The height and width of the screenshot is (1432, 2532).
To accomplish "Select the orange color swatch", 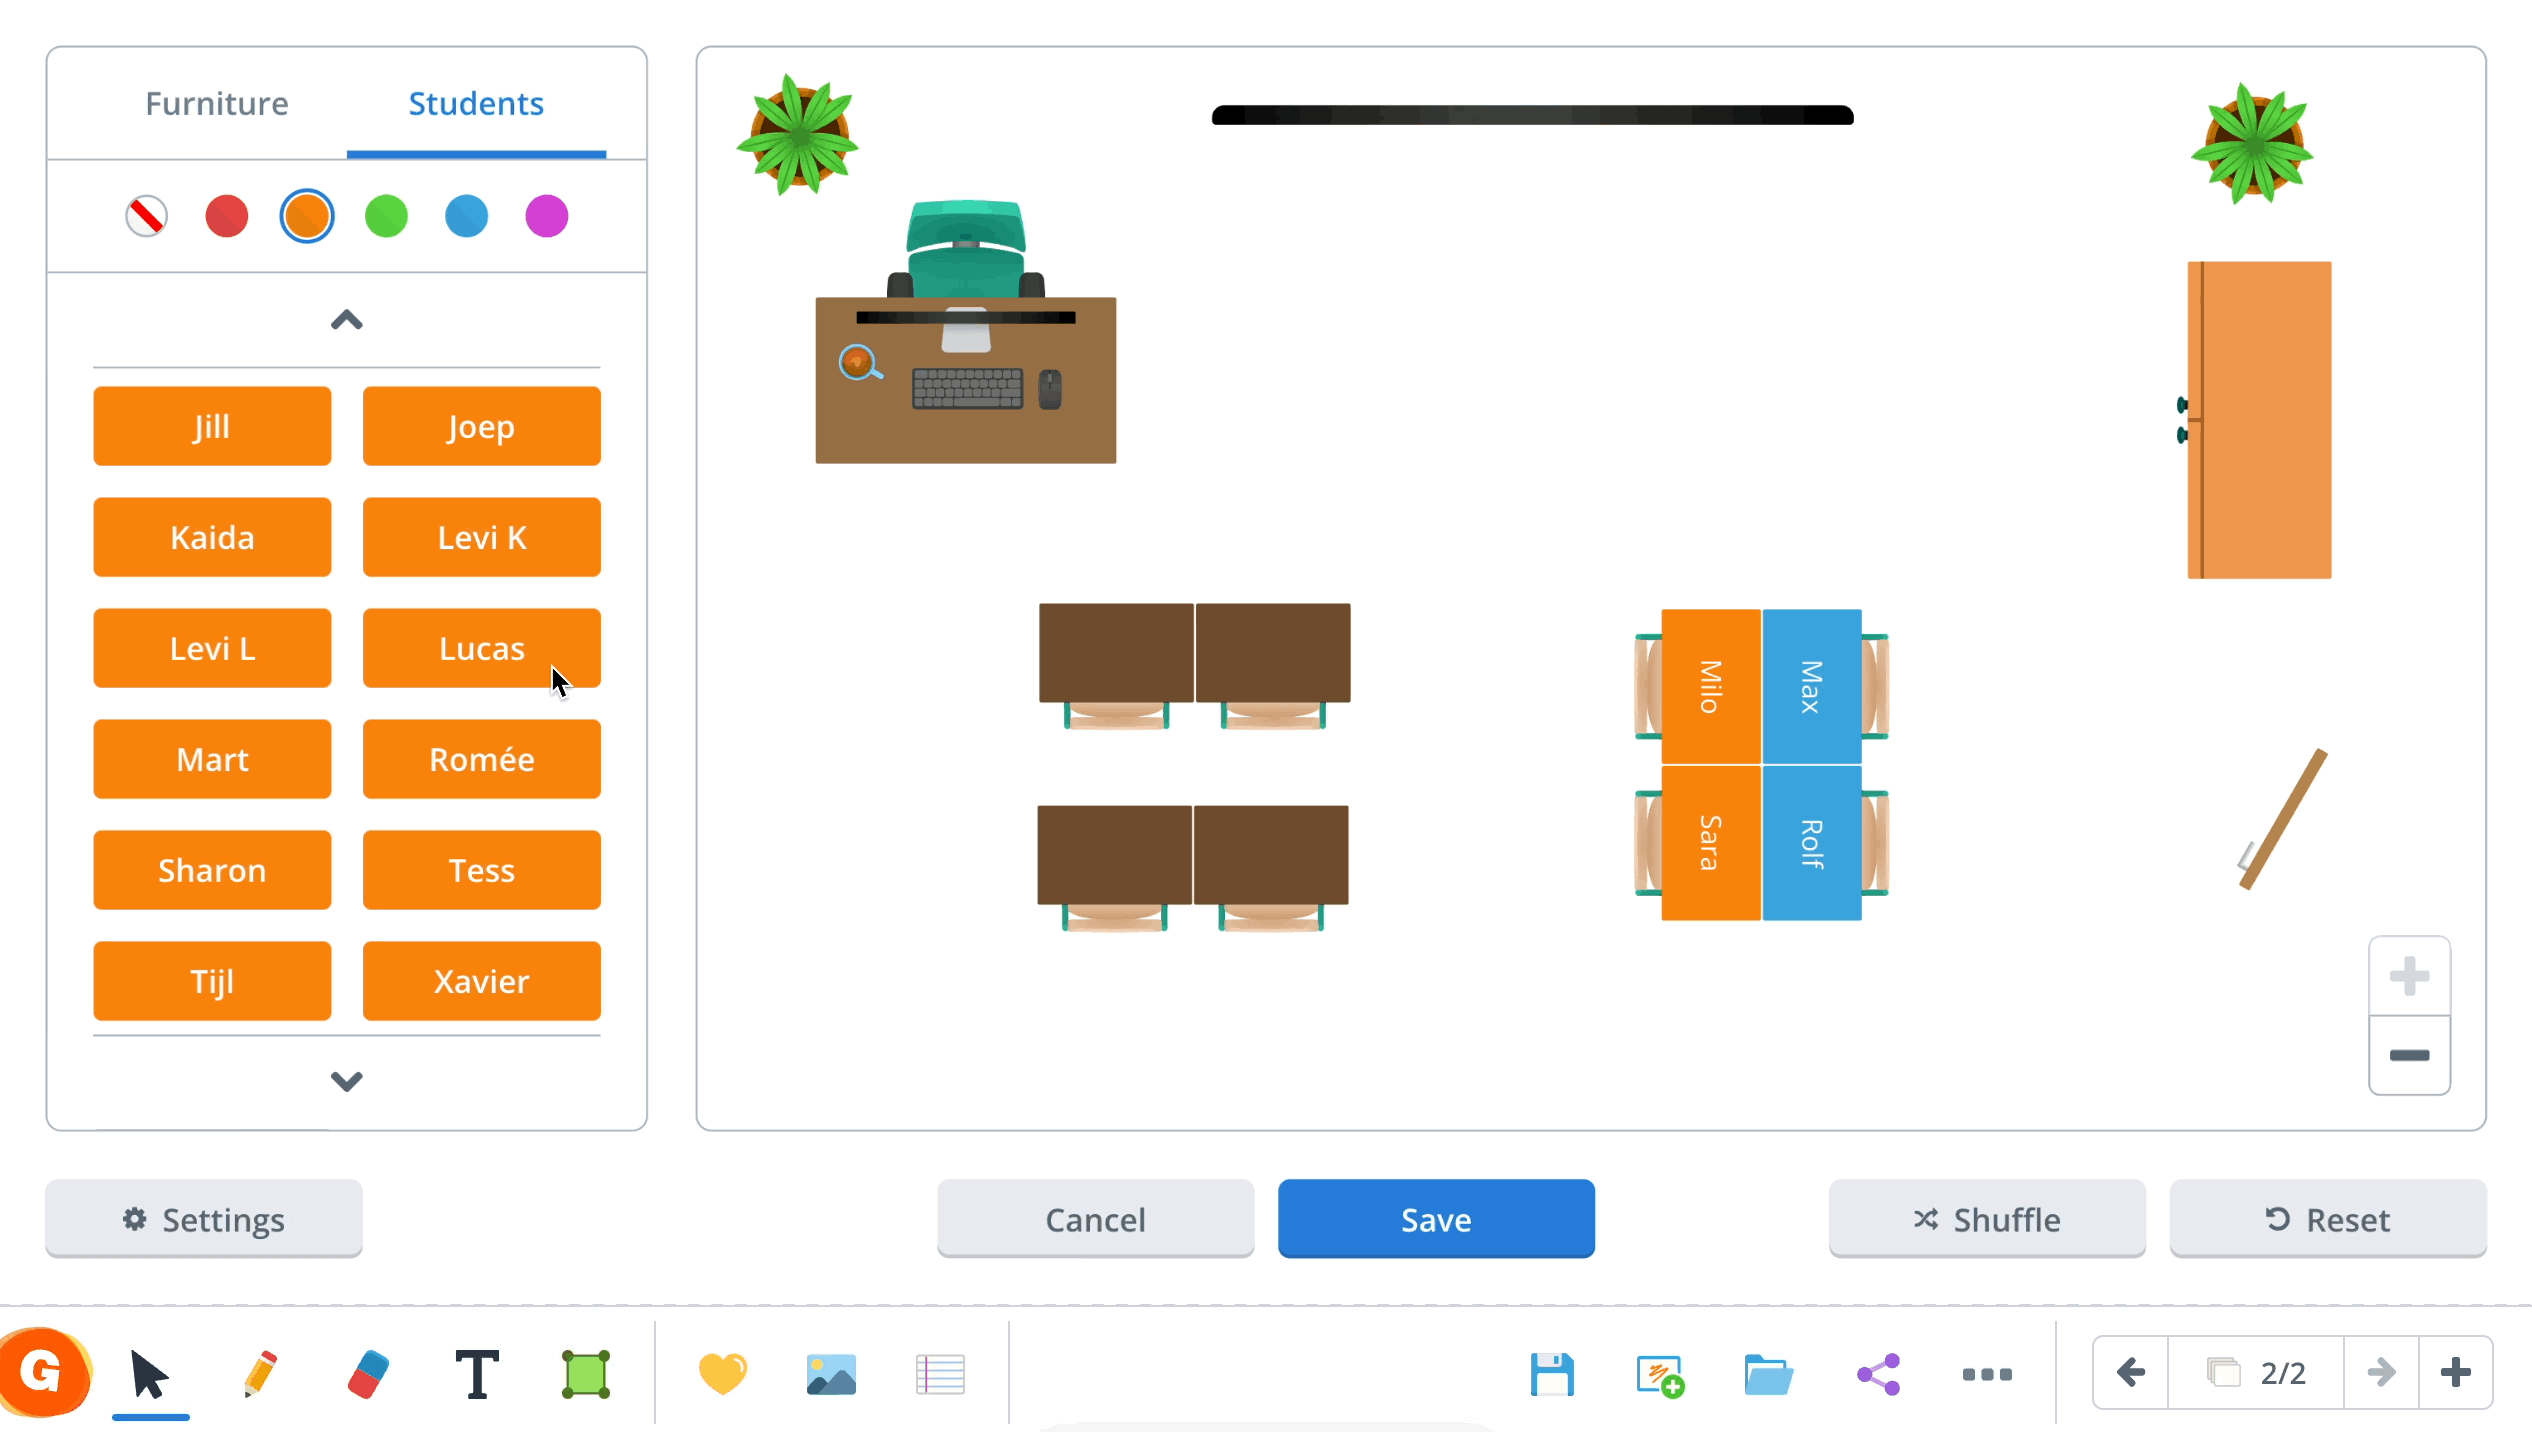I will pos(306,214).
